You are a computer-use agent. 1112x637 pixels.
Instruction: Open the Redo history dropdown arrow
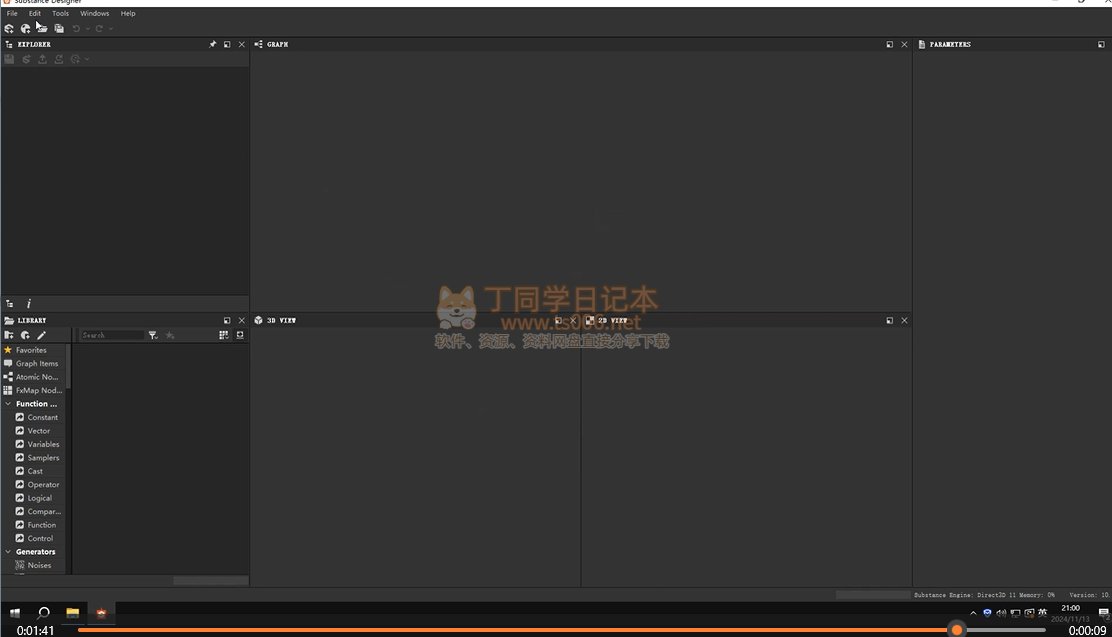(111, 29)
